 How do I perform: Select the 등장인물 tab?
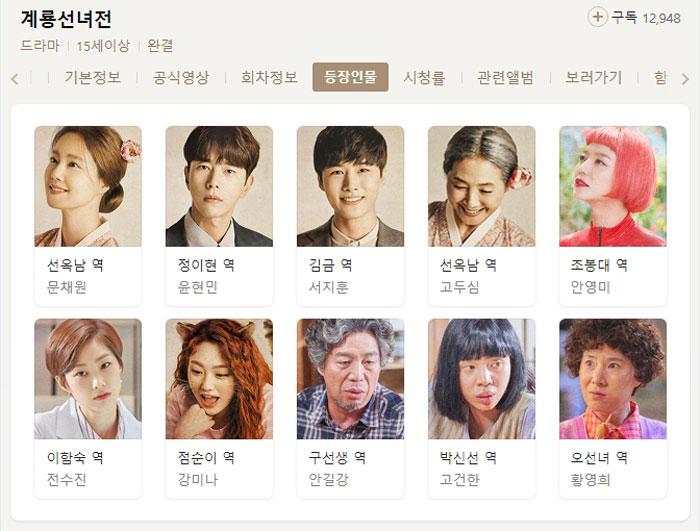point(350,77)
